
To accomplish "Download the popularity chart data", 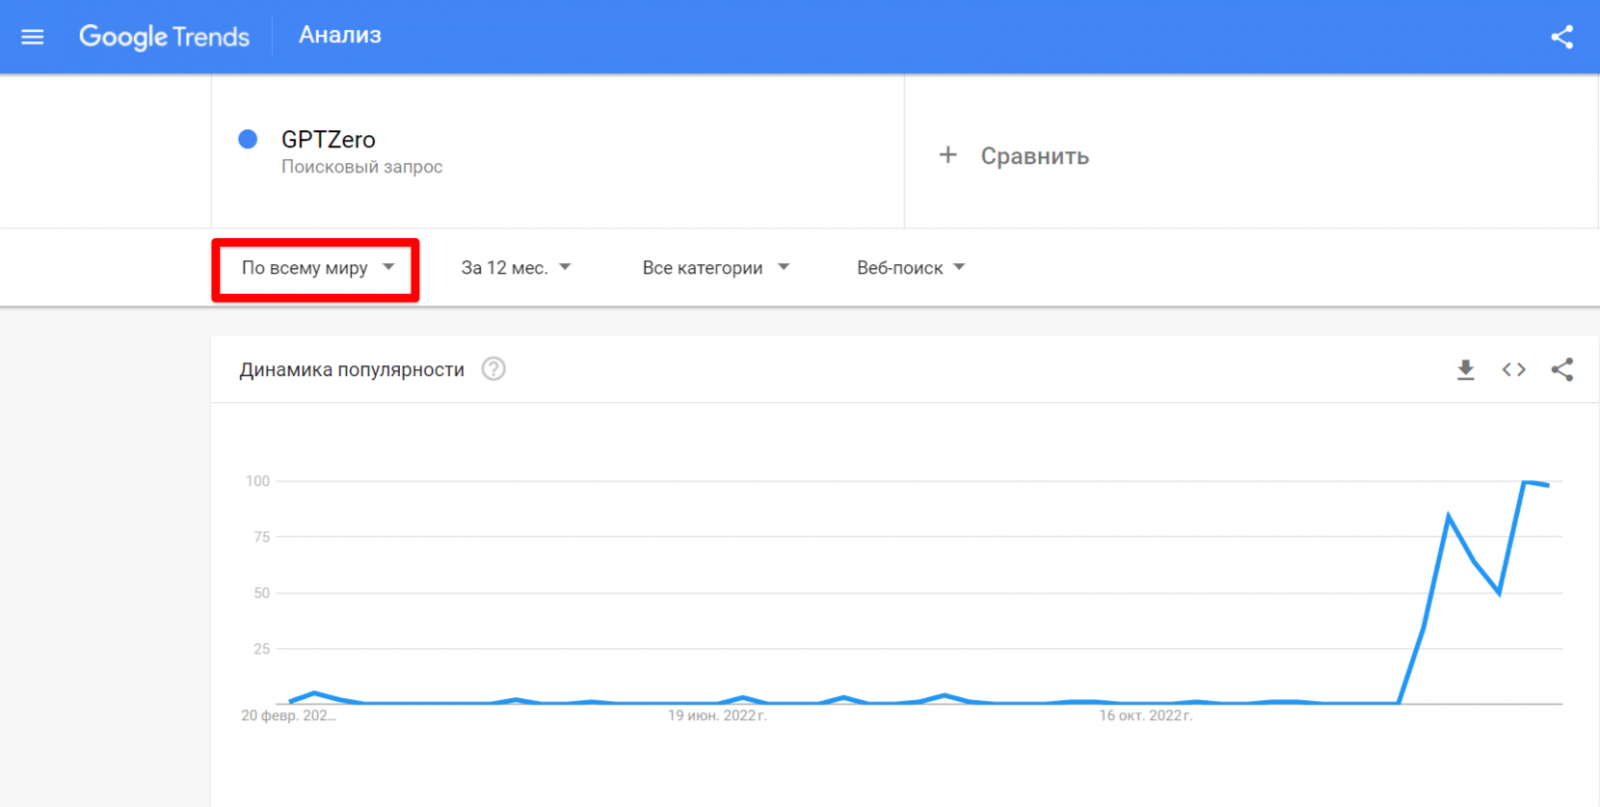I will 1466,370.
